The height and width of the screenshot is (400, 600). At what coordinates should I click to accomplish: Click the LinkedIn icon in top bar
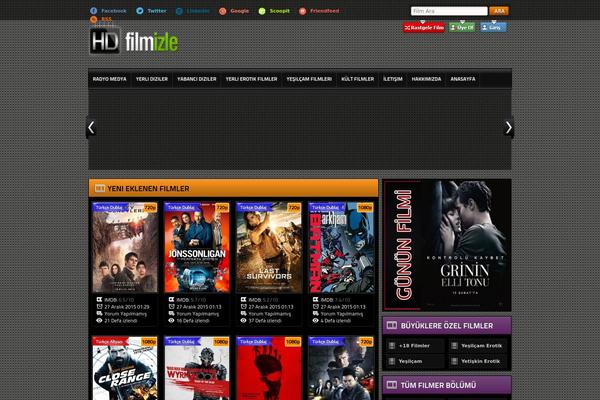179,11
